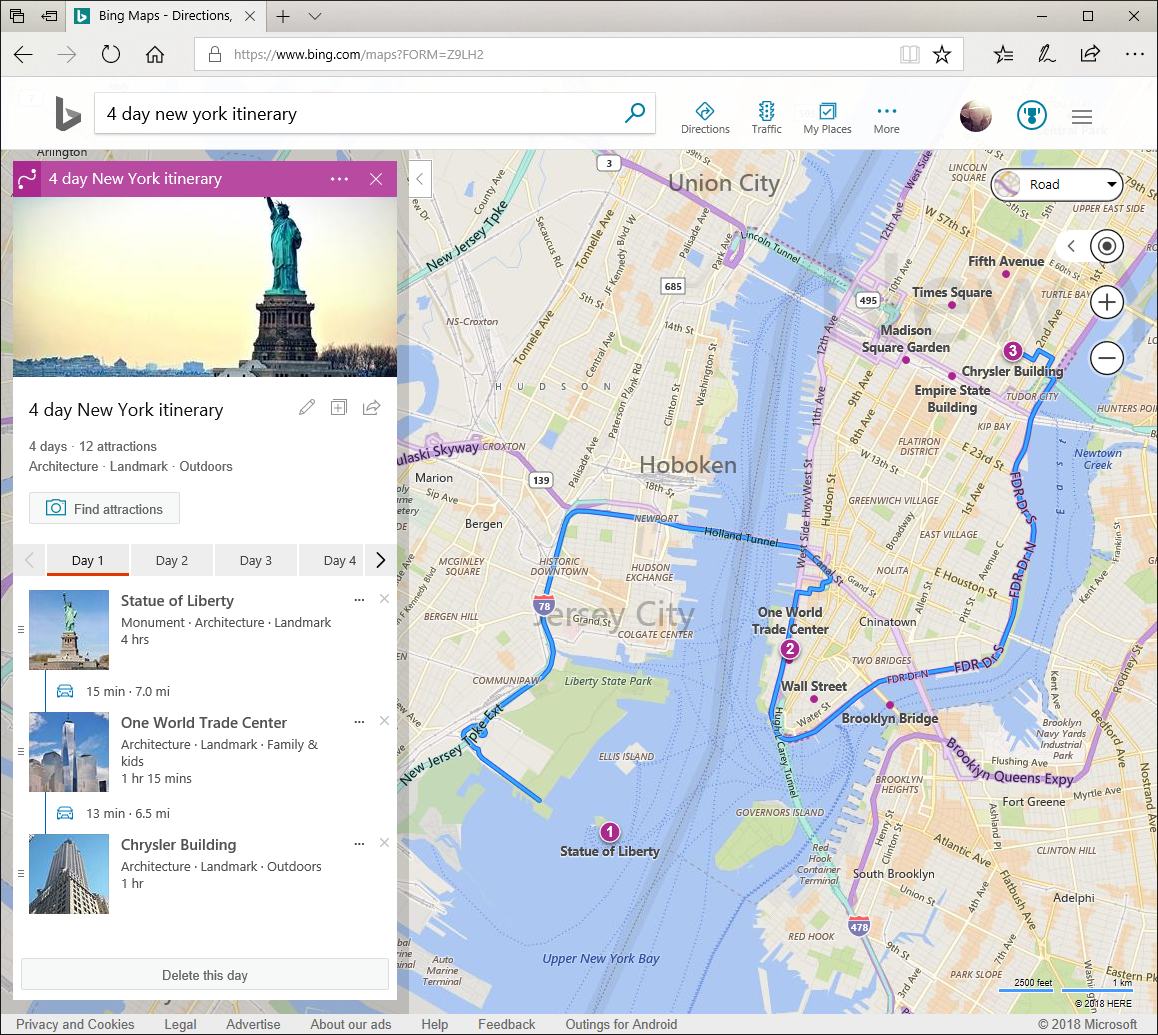Screen dimensions: 1158x1035
Task: Remove Chrysler Building stop
Action: pos(384,843)
